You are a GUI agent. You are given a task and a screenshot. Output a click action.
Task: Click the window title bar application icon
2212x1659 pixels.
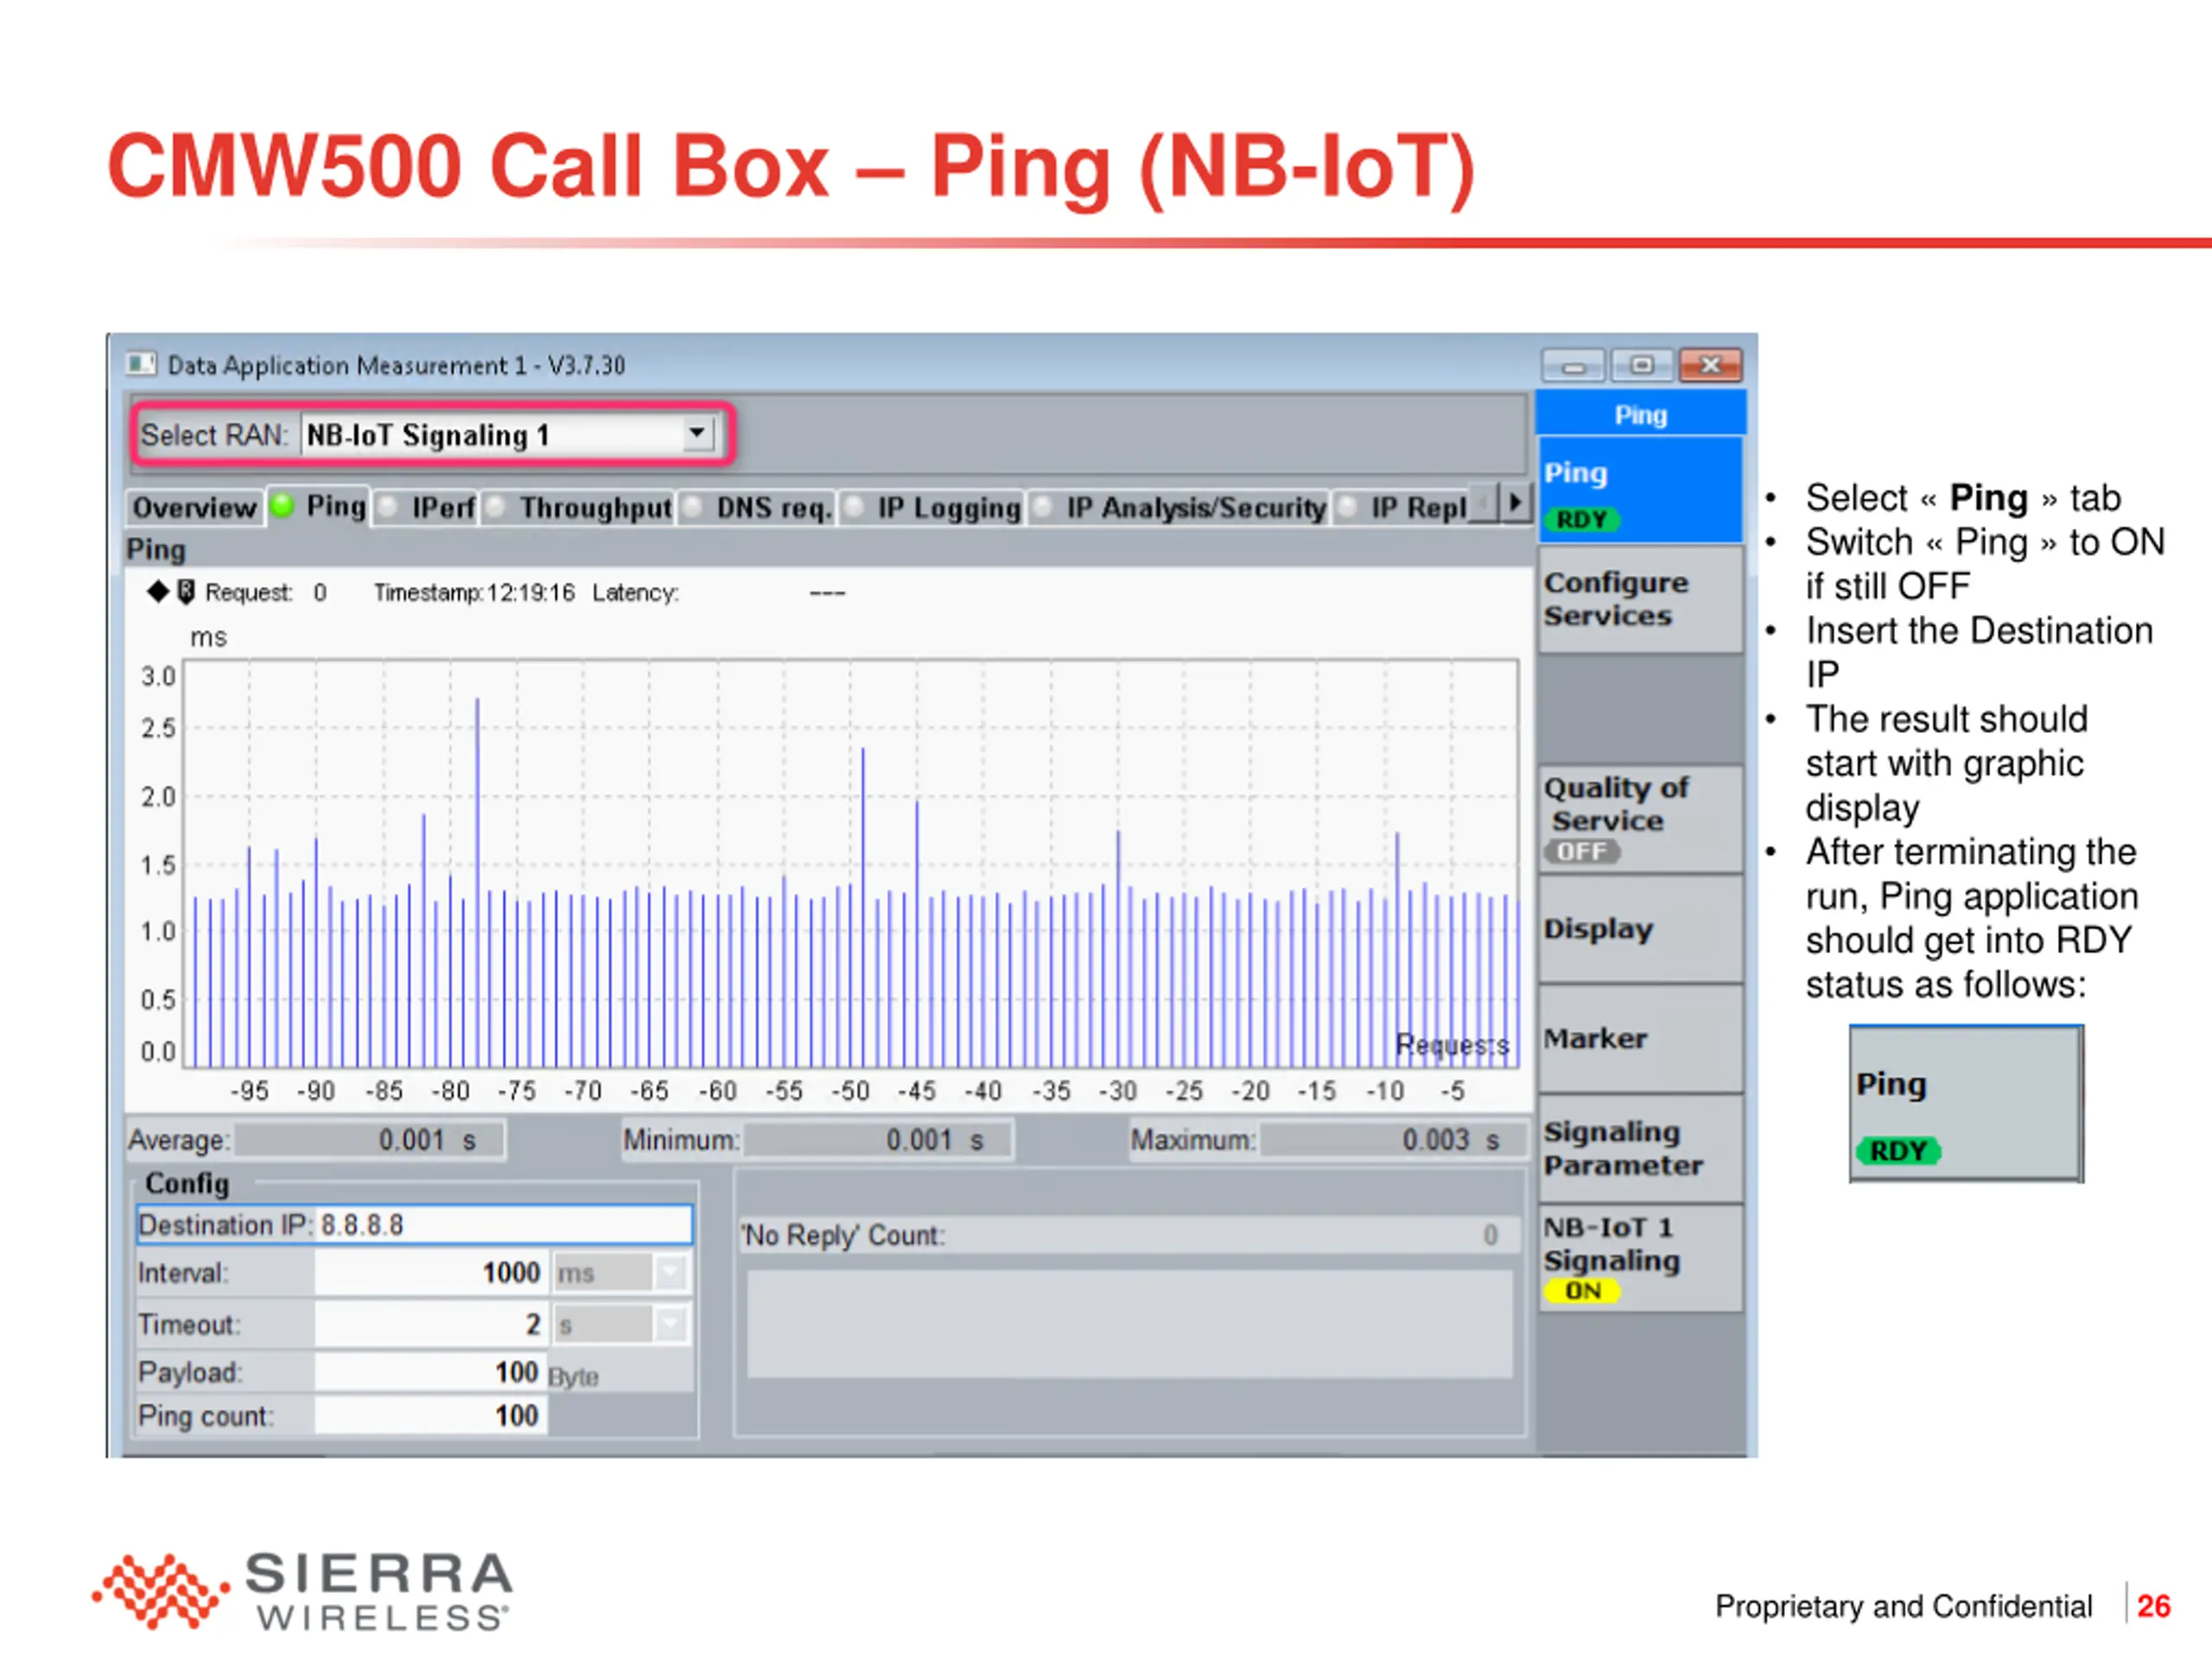point(141,364)
